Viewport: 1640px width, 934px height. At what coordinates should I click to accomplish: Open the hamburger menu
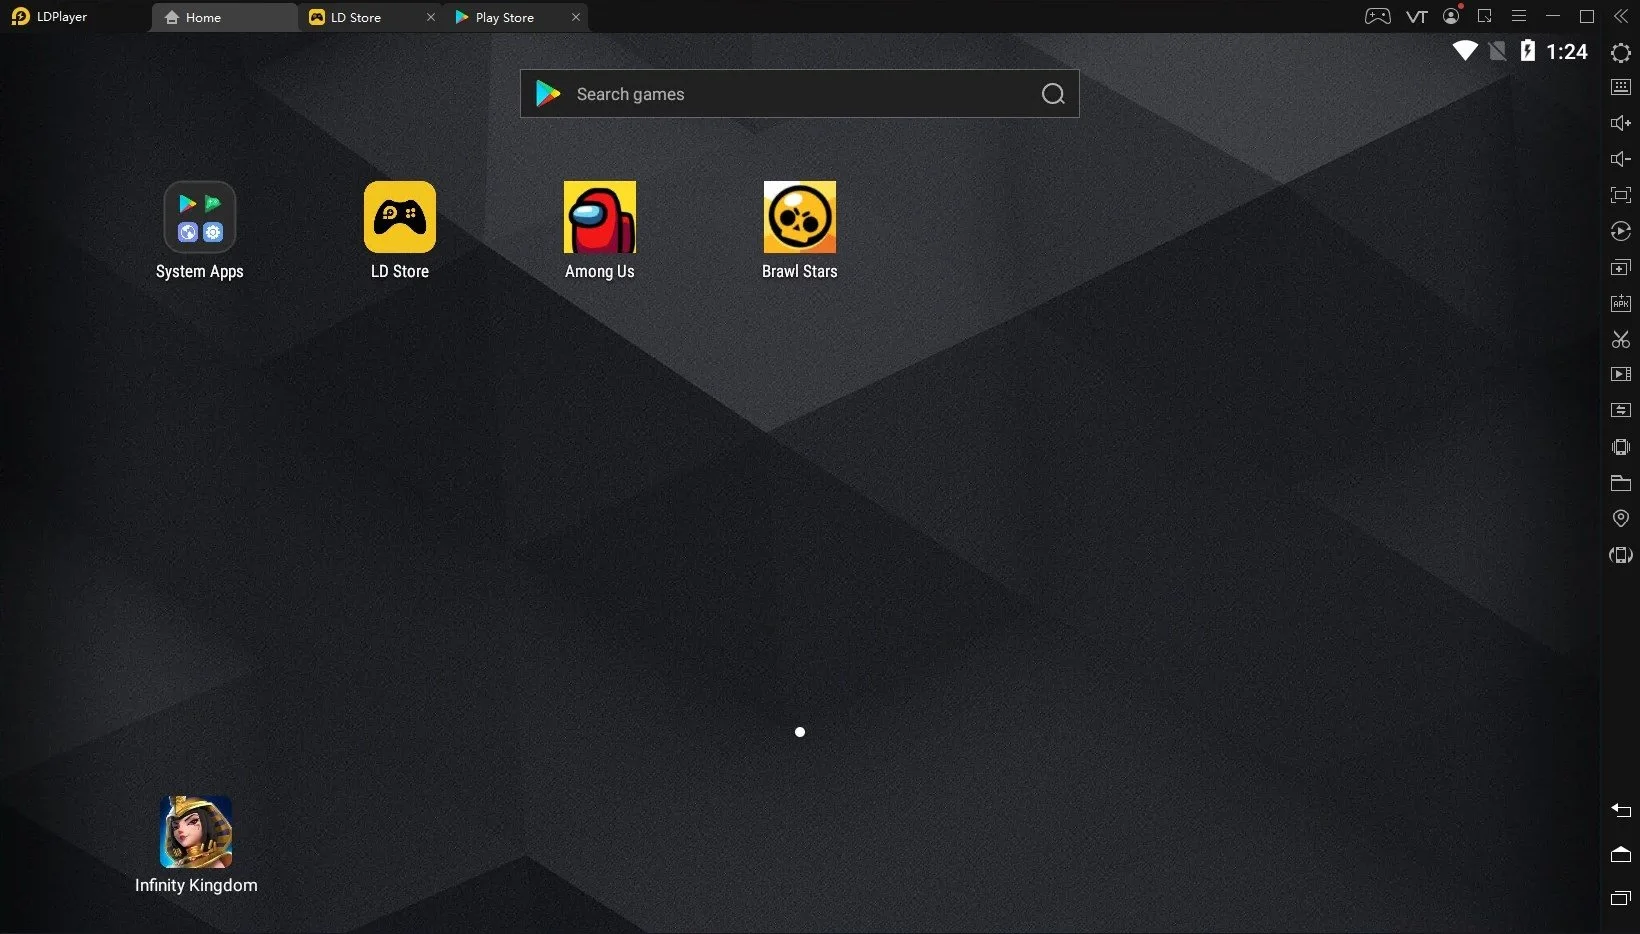[x=1519, y=16]
